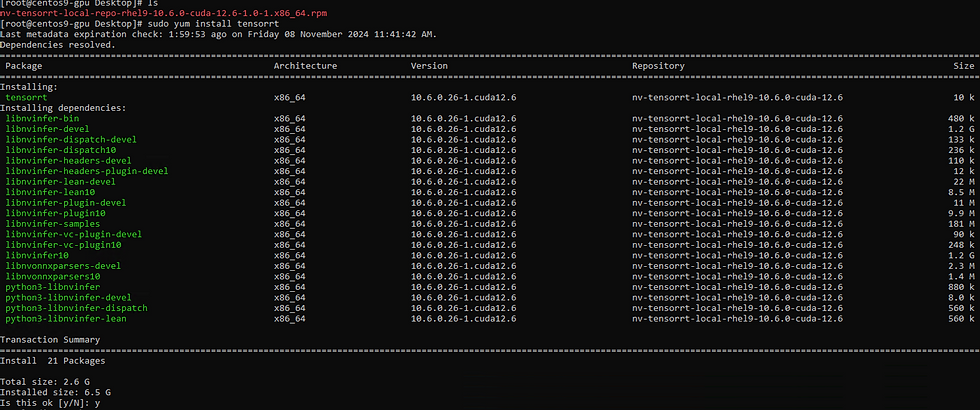Click the '22 M' size value
The height and width of the screenshot is (410, 980).
coord(964,182)
